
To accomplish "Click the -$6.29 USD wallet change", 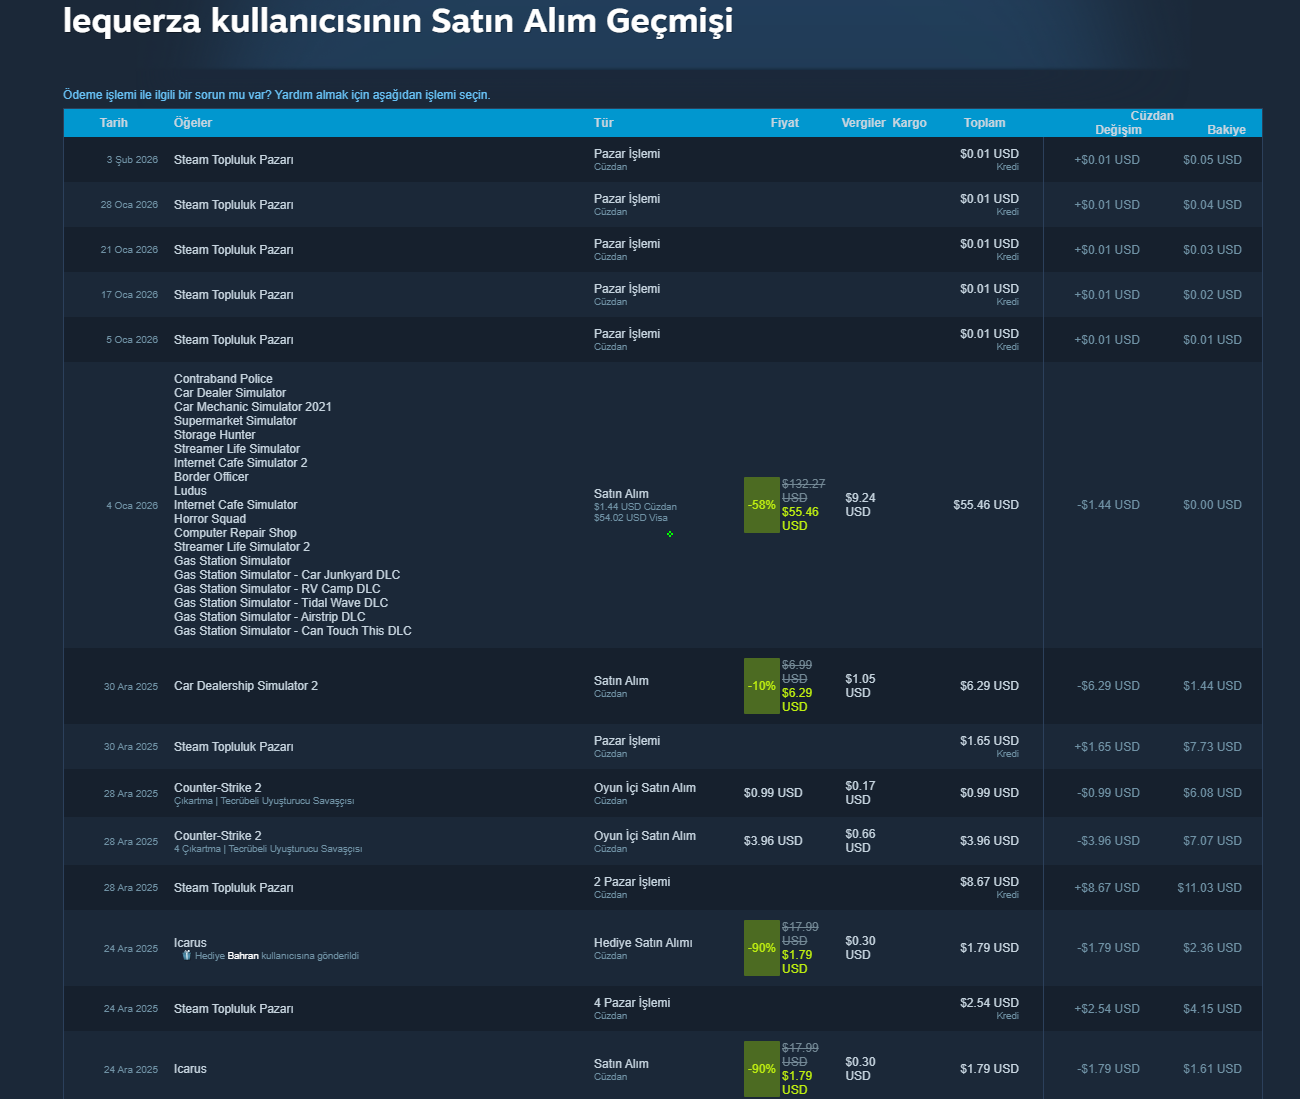I will [x=1108, y=686].
